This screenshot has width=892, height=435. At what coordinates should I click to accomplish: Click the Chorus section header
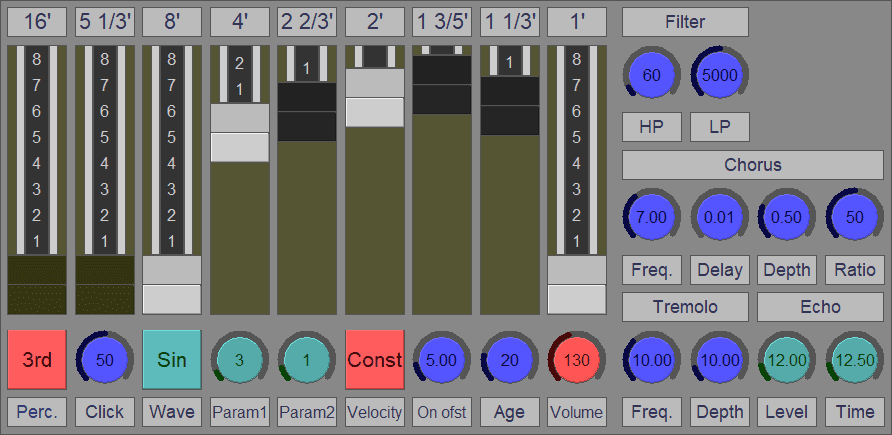pos(753,165)
